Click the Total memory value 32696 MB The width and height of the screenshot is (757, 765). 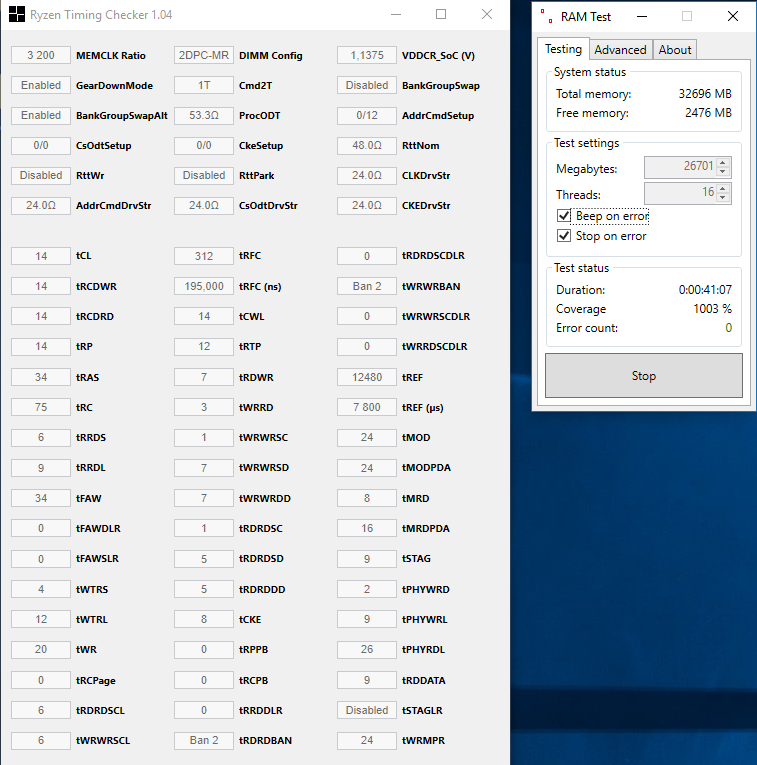pos(705,94)
